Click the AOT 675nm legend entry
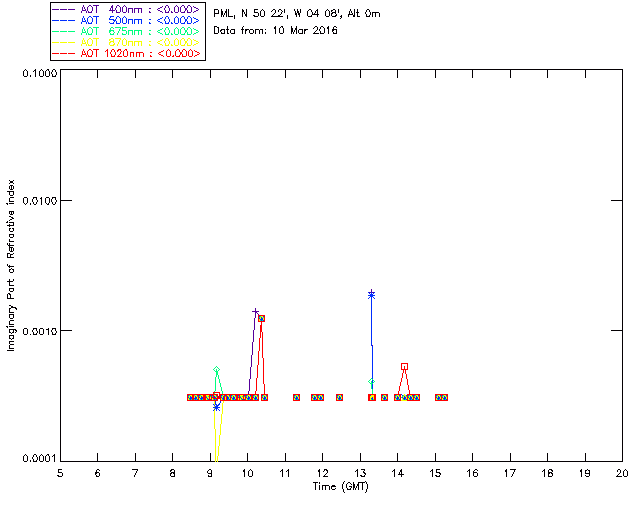The height and width of the screenshot is (512, 640). (127, 31)
